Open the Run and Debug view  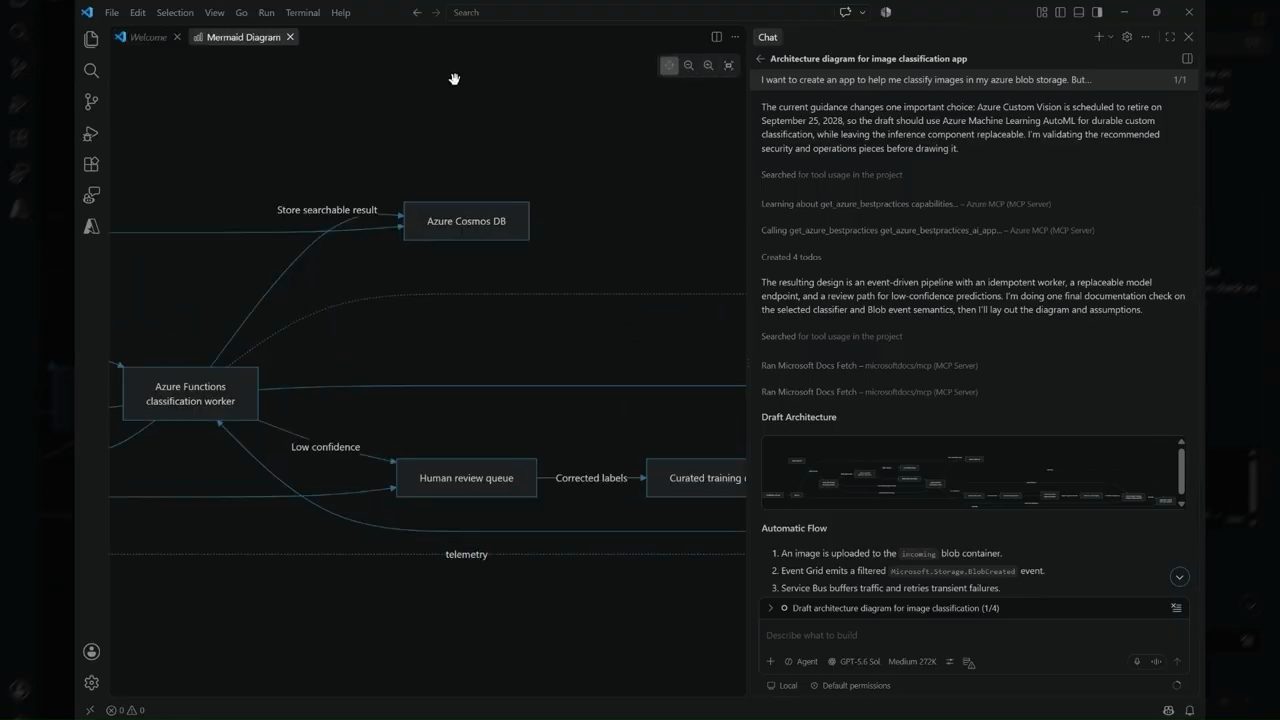click(x=91, y=133)
